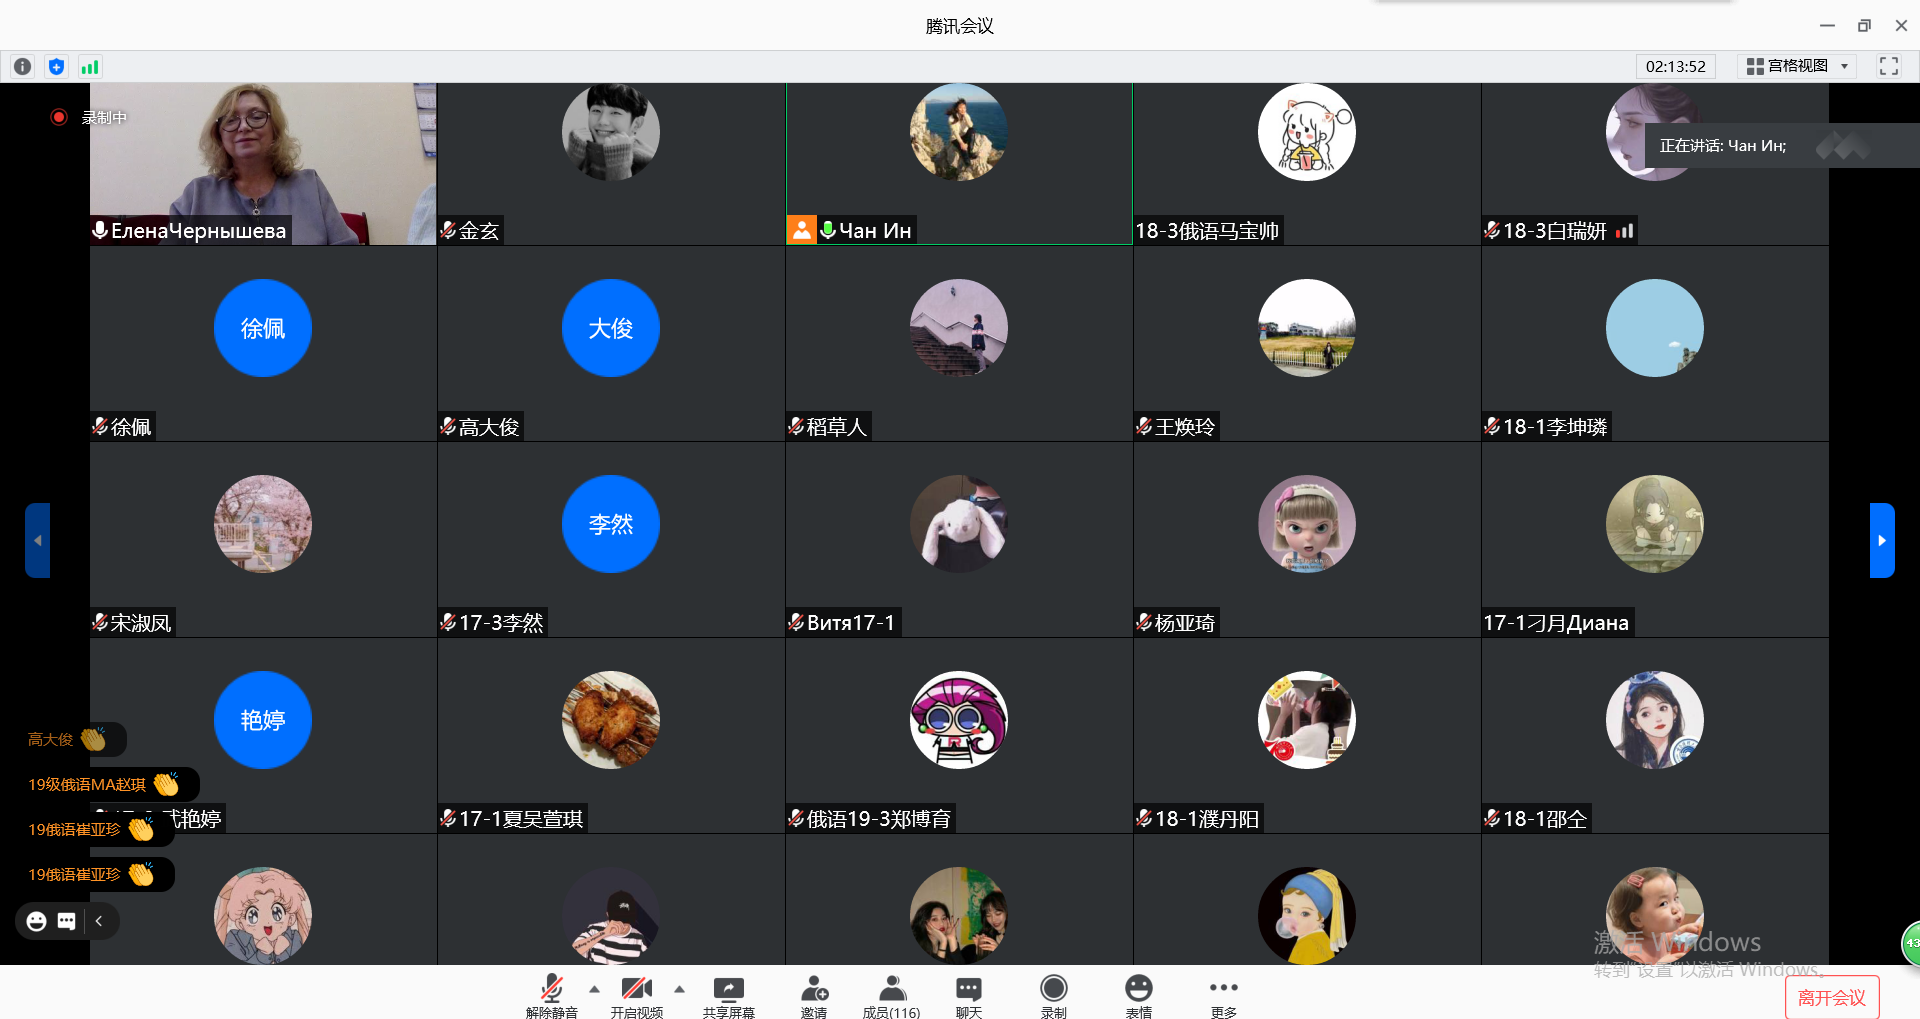Open the 更多 more options menu
Image resolution: width=1920 pixels, height=1019 pixels.
coord(1223,995)
